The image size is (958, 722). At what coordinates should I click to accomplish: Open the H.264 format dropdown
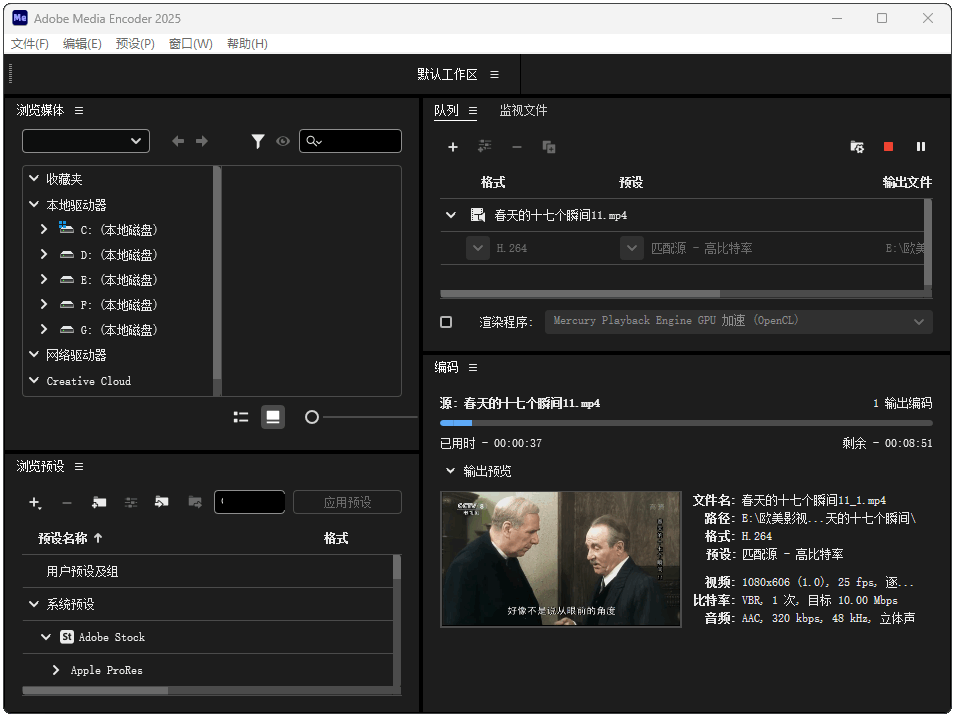(x=478, y=247)
